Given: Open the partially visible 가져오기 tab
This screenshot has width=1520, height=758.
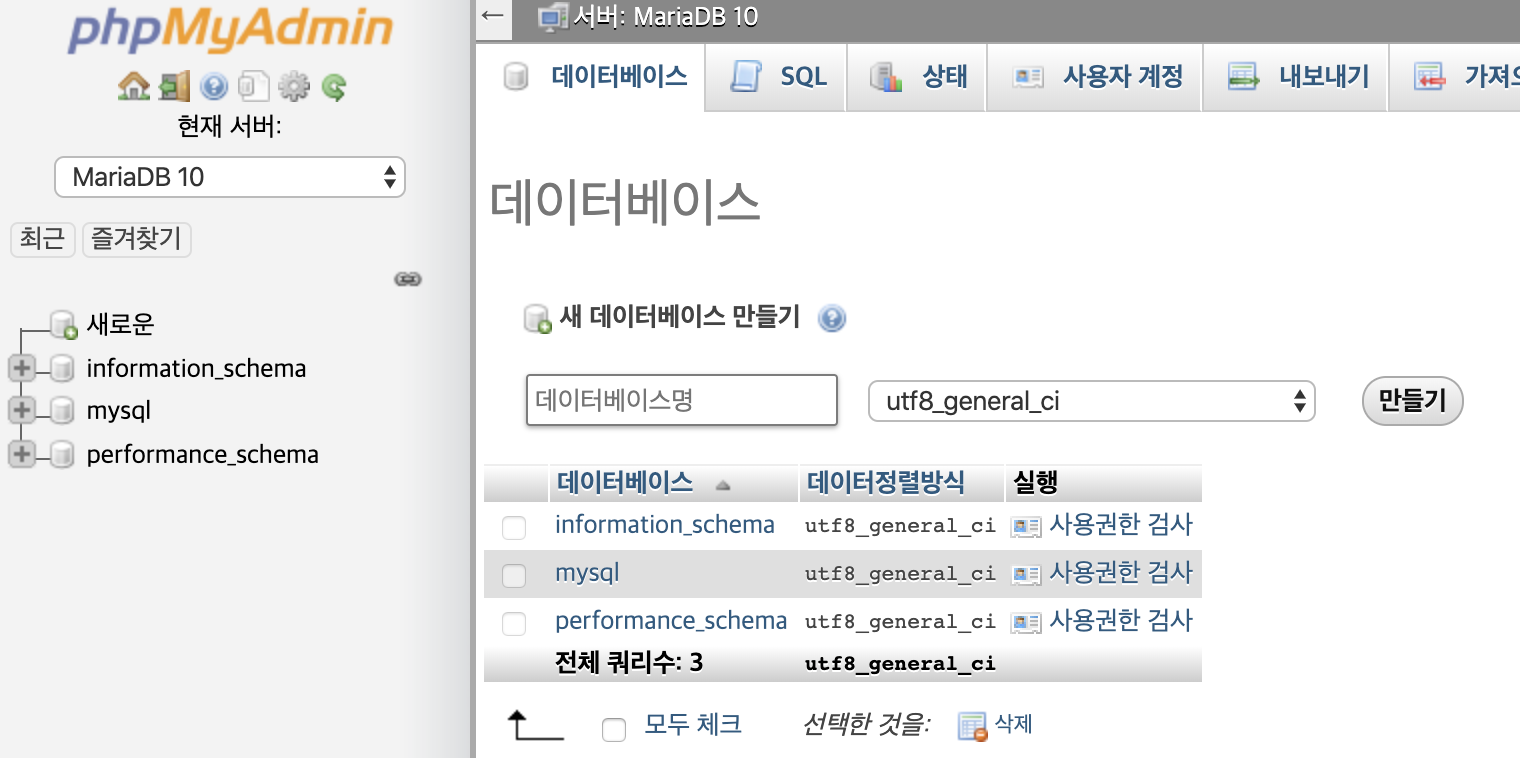Looking at the screenshot, I should (1456, 77).
